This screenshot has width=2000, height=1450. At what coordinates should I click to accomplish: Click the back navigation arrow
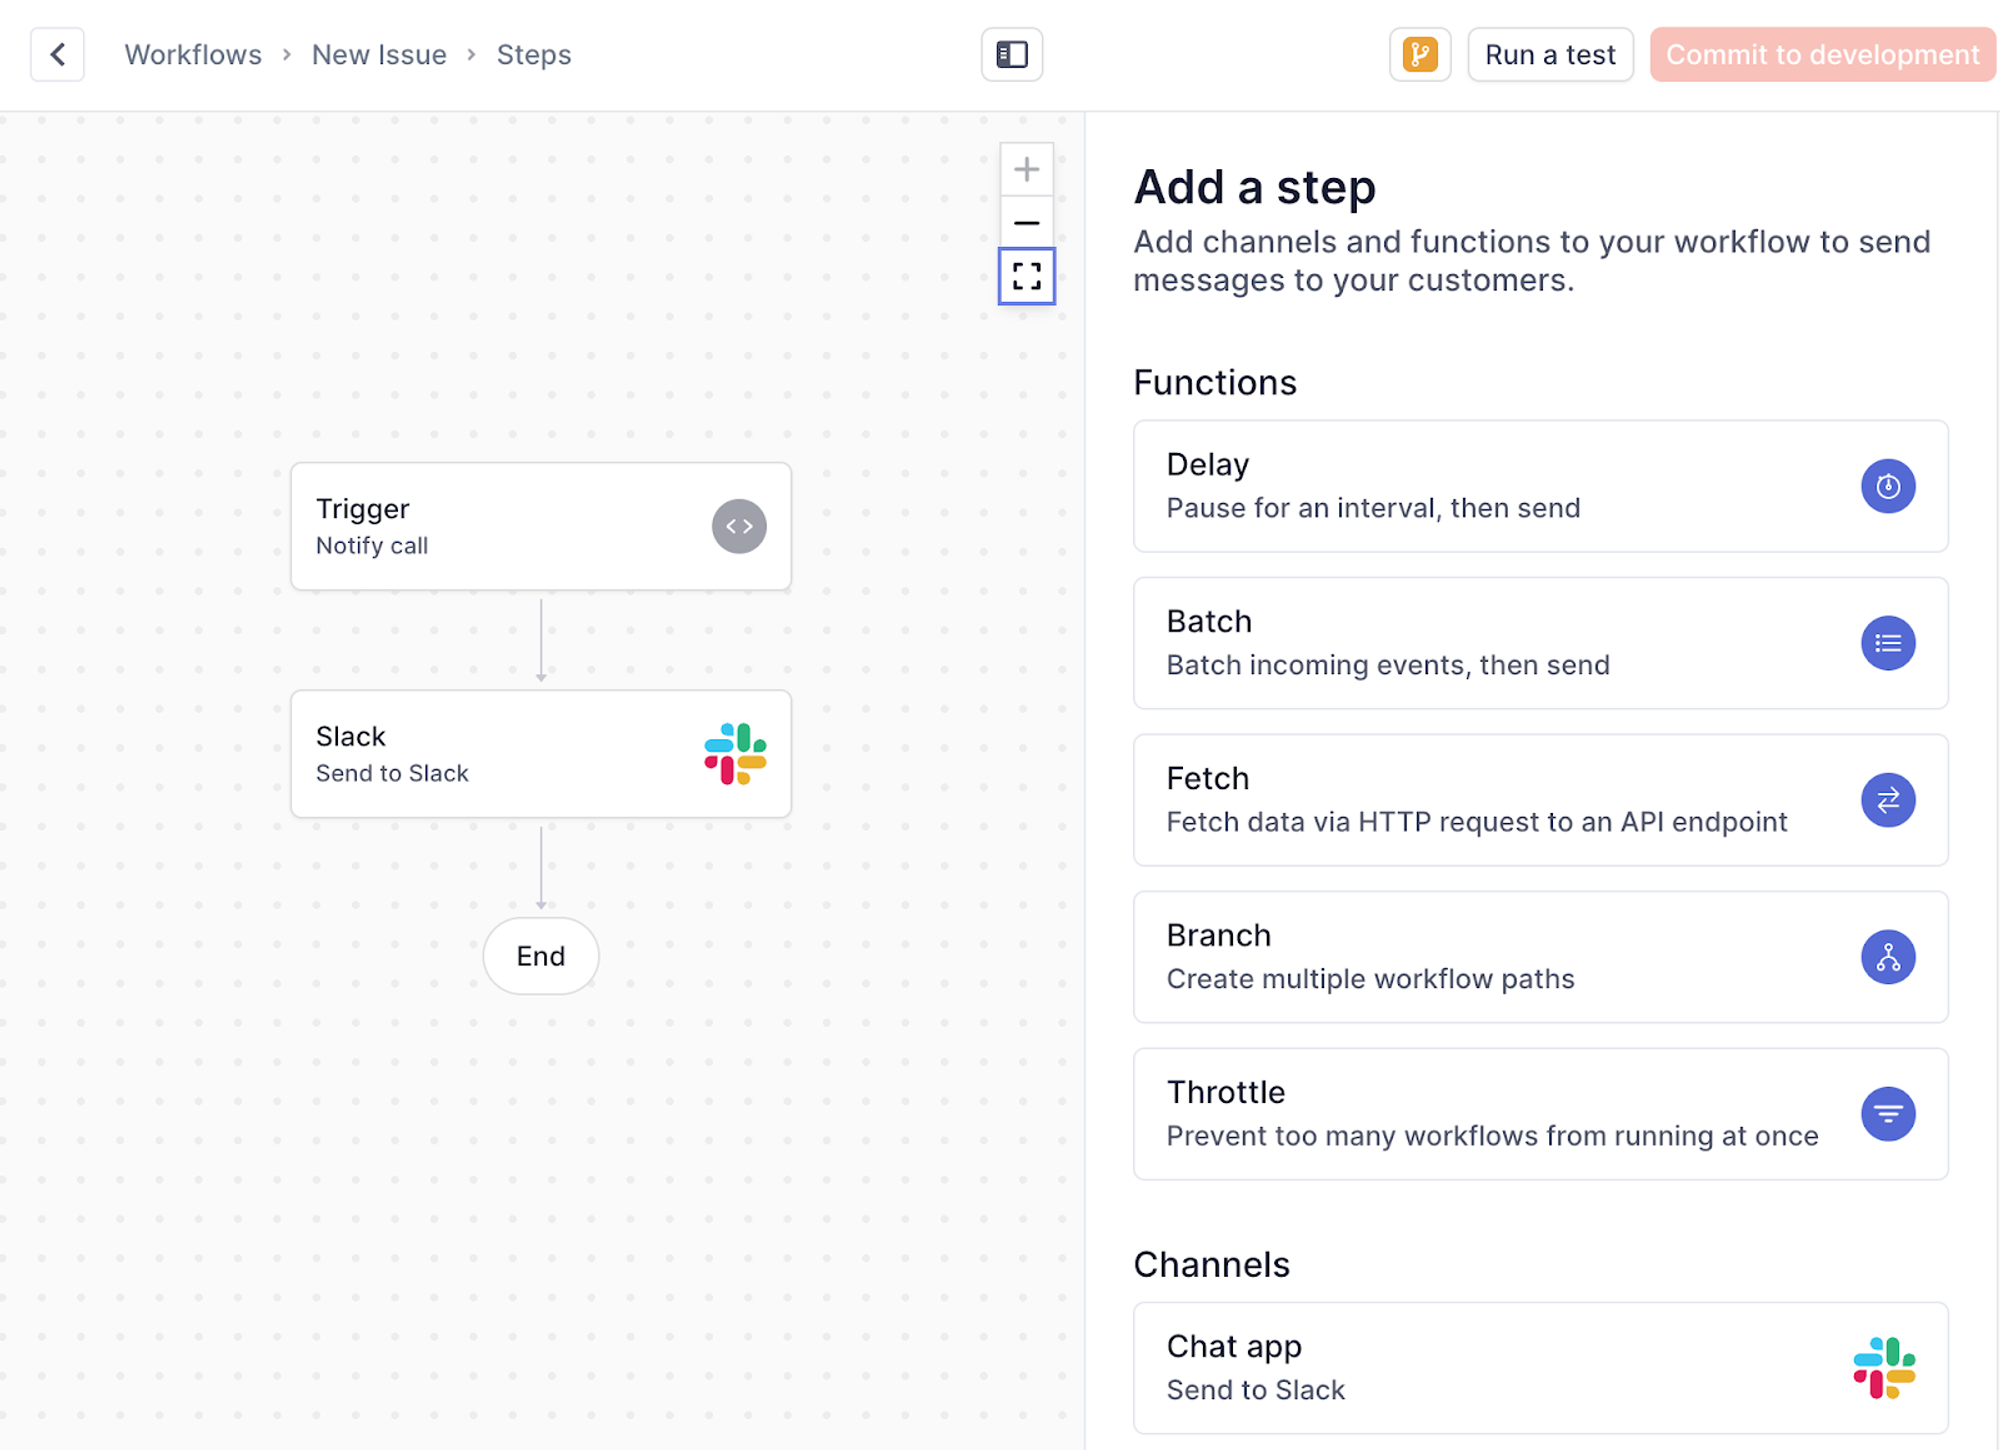[57, 51]
